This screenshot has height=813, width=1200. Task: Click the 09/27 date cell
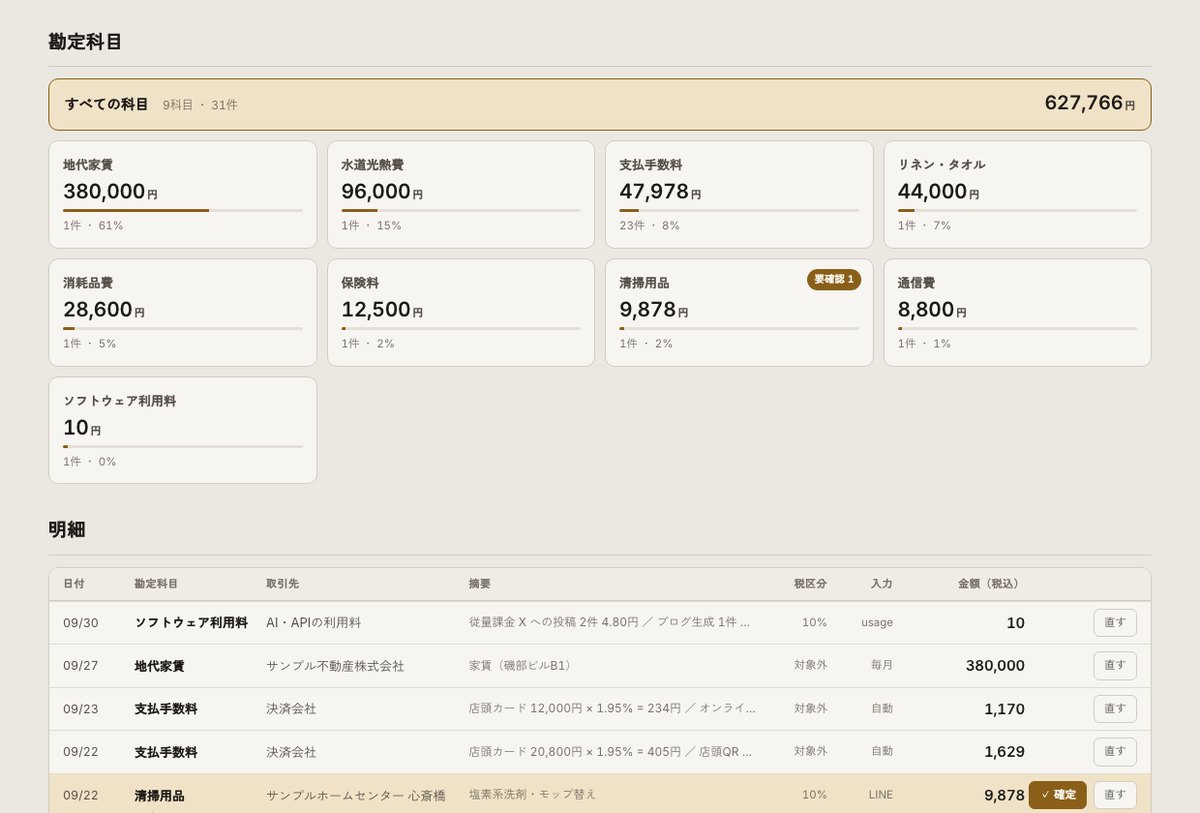[x=81, y=665]
